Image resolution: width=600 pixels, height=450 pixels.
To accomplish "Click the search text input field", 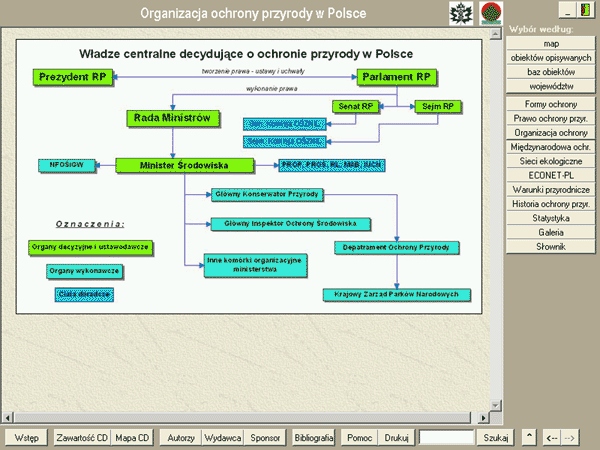I will 446,437.
